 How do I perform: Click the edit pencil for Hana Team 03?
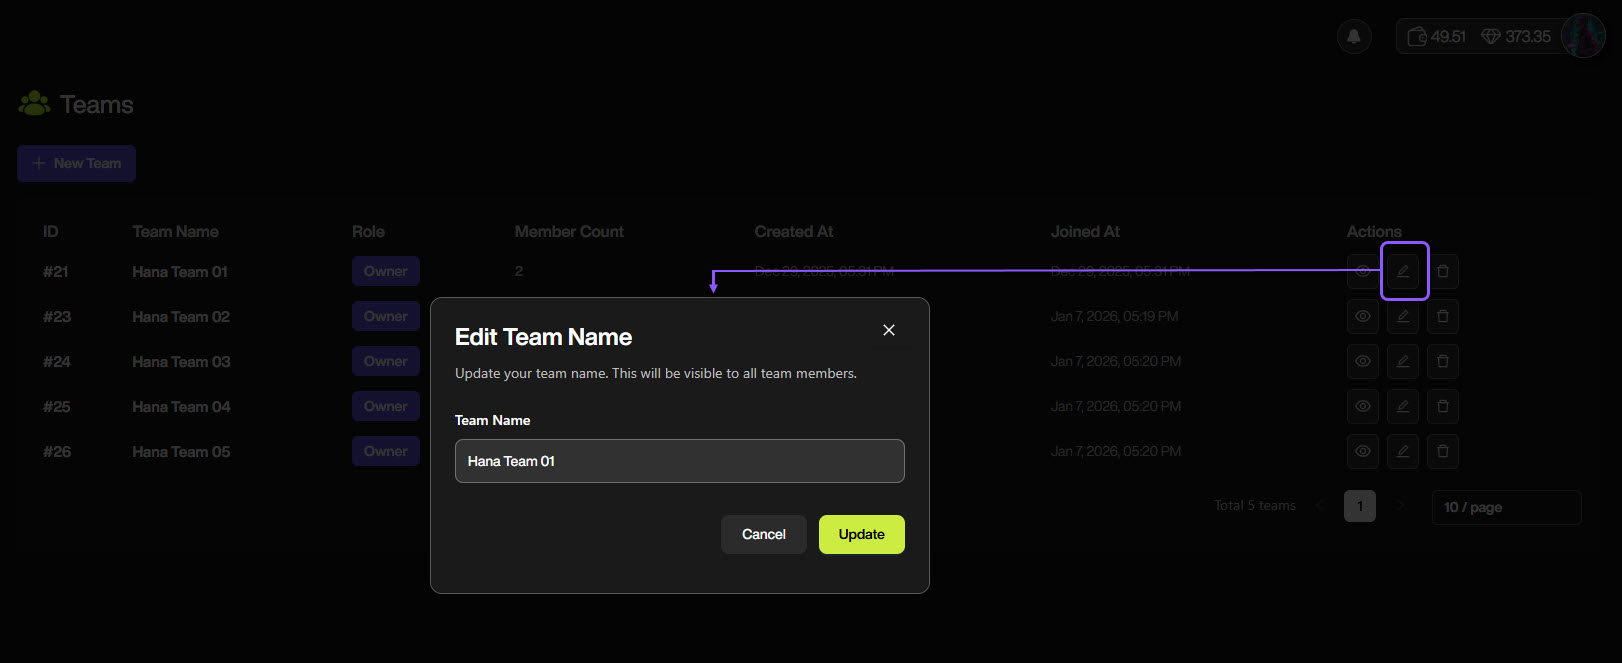pyautogui.click(x=1403, y=361)
